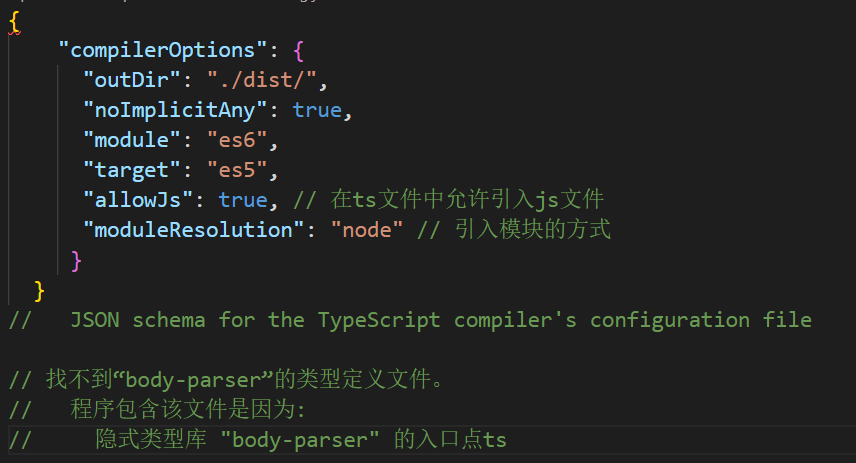This screenshot has height=463, width=856.
Task: Click the "moduleResolution" key
Action: pyautogui.click(x=194, y=230)
